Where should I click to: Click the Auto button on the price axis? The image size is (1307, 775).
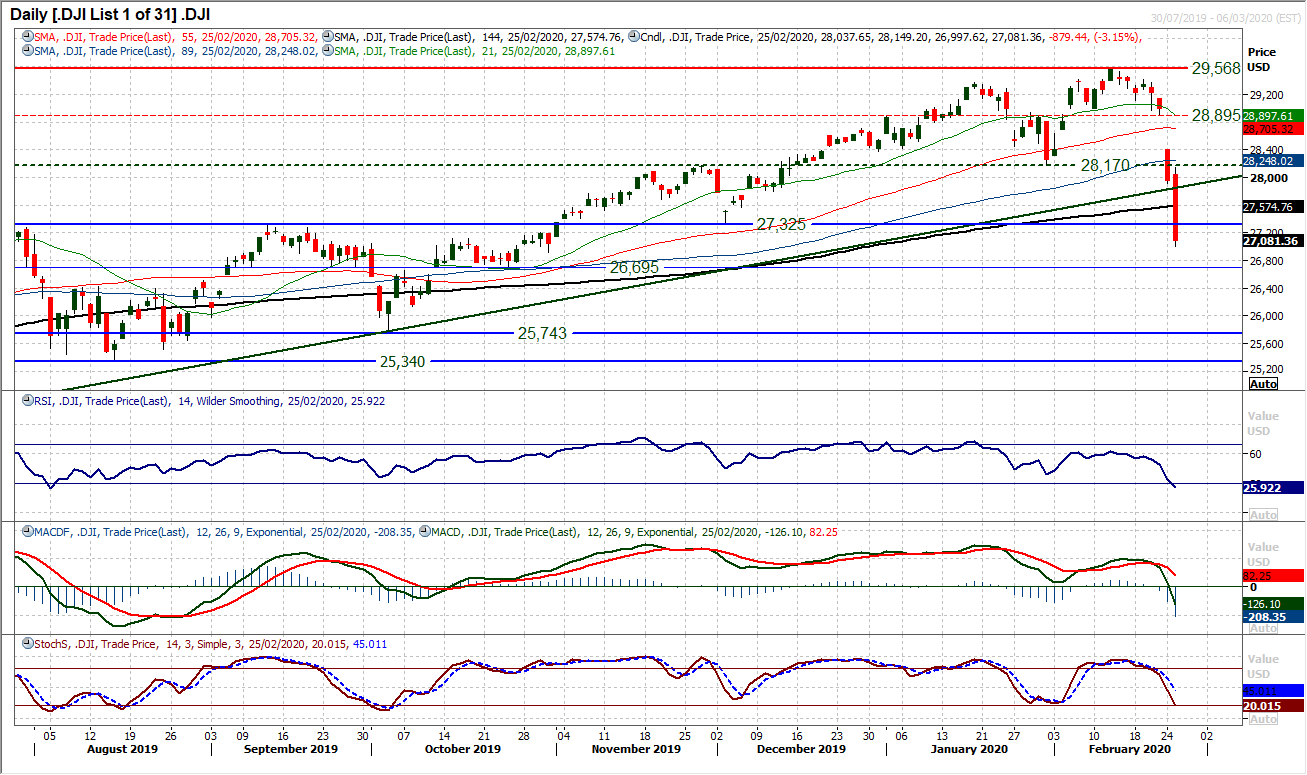point(1263,384)
